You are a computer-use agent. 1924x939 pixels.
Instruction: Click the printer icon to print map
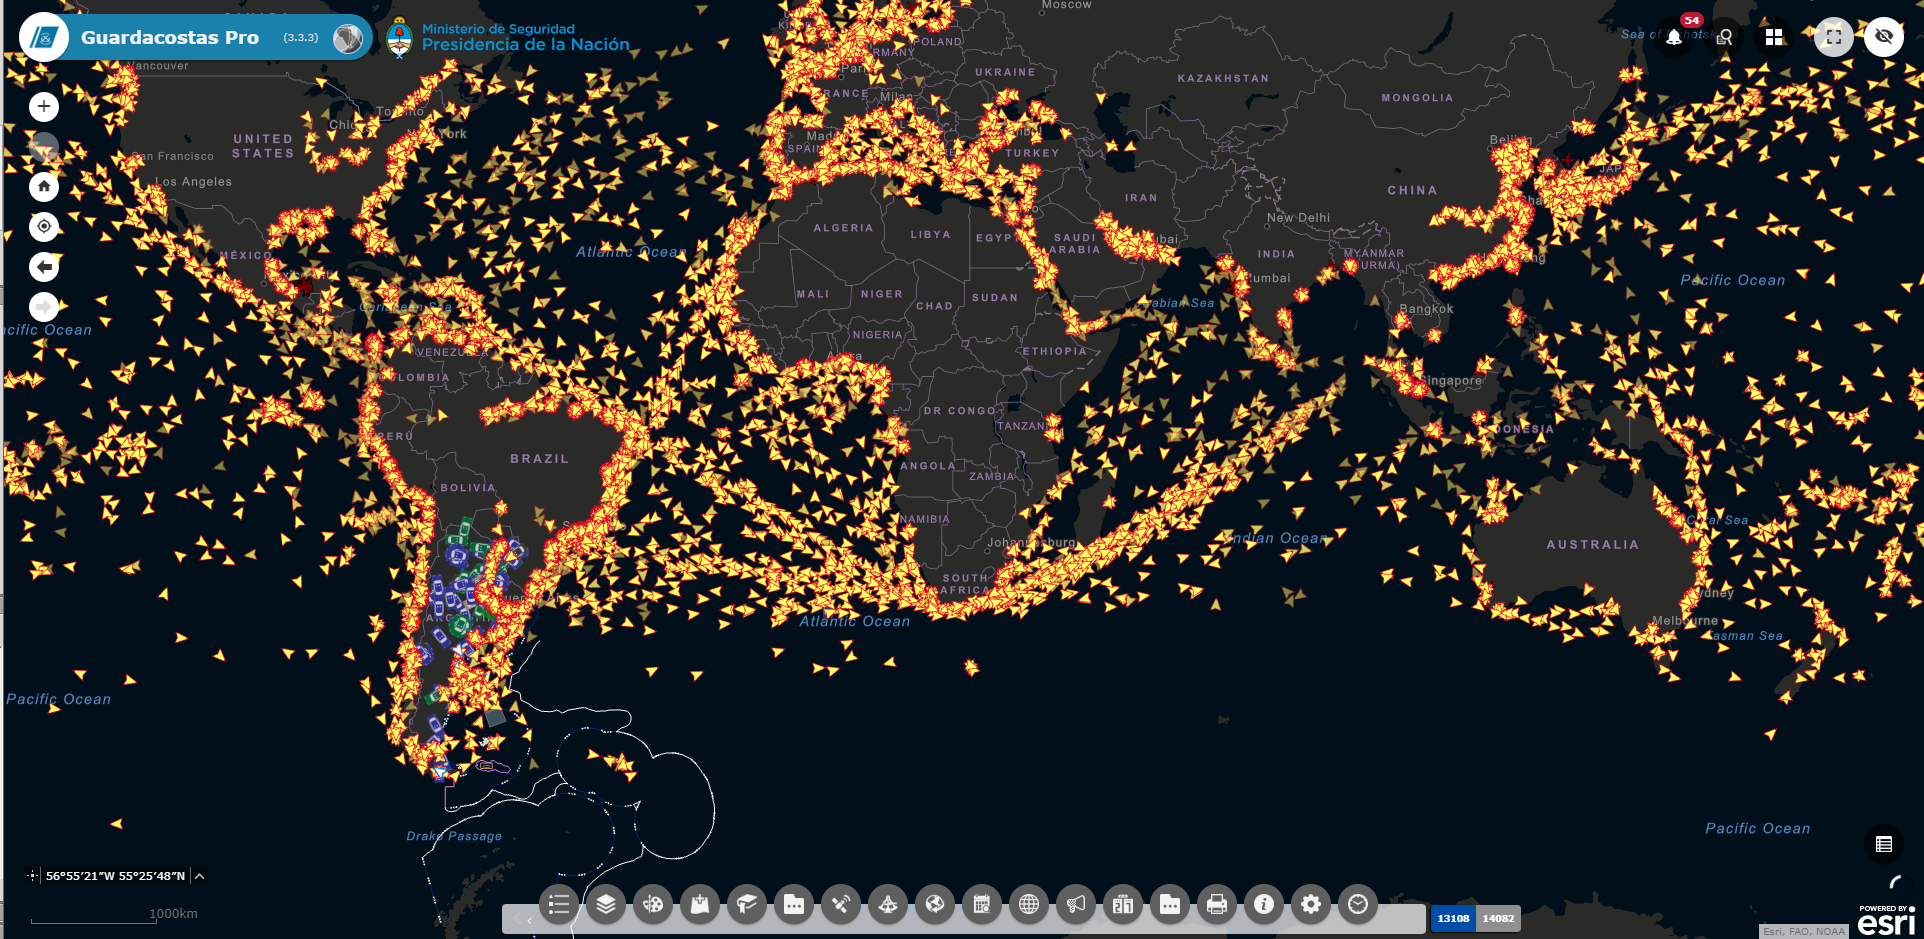1216,904
